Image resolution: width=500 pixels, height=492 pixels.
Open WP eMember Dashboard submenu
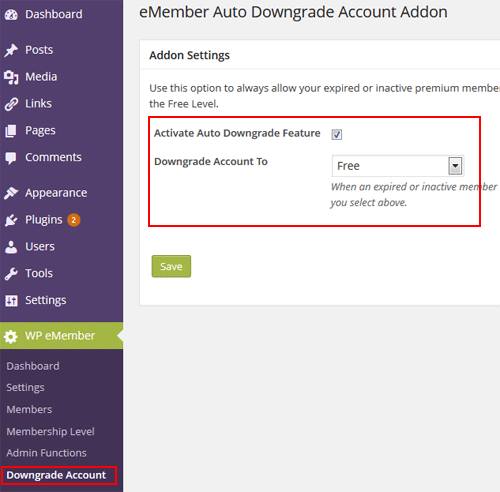click(x=33, y=366)
